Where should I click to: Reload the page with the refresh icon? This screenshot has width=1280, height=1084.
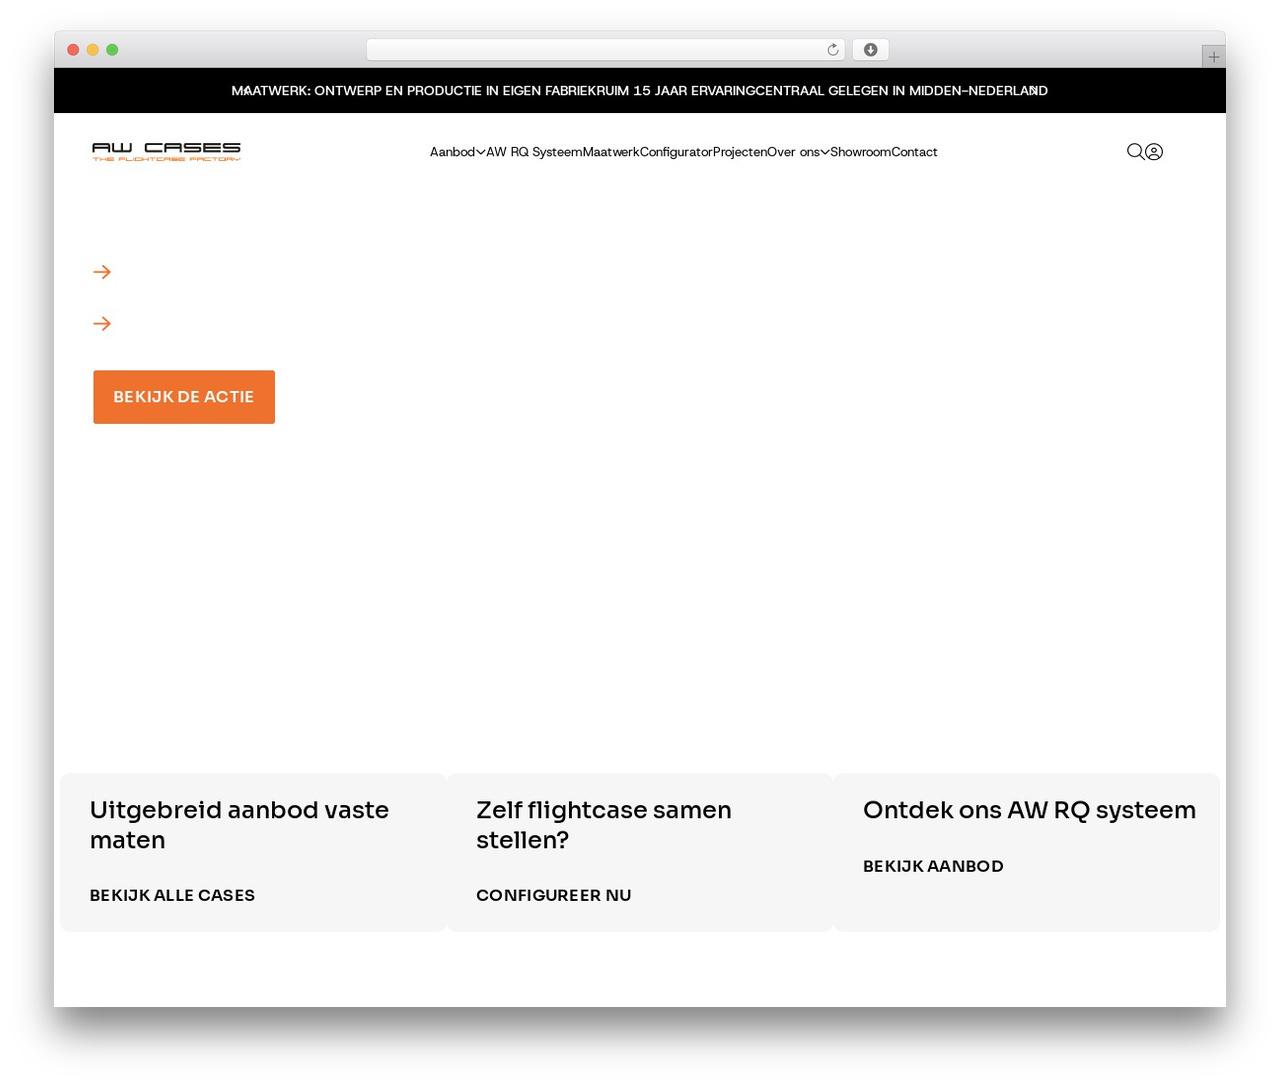833,50
